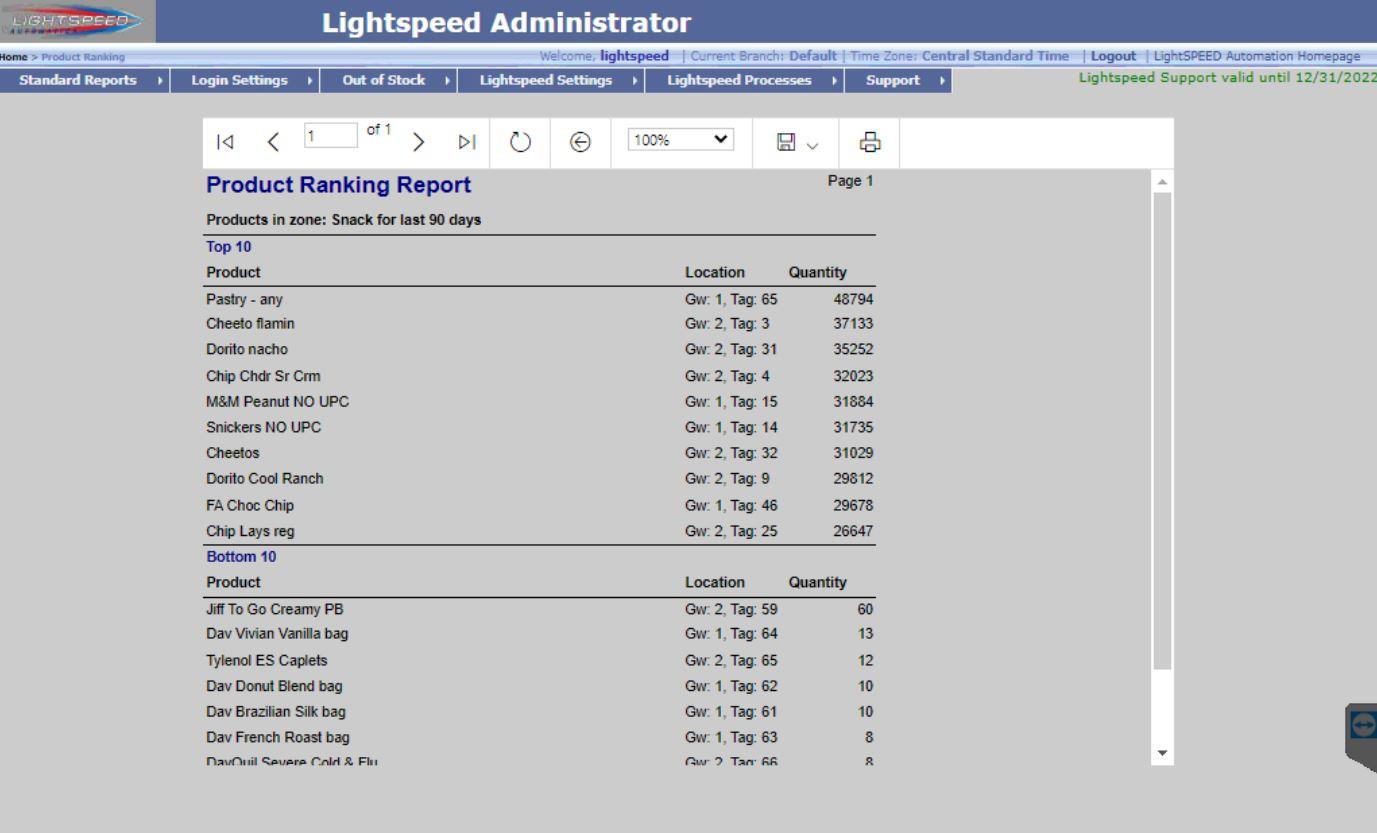Click the 'Bottom 10' section heading
The image size is (1377, 833).
click(x=239, y=557)
